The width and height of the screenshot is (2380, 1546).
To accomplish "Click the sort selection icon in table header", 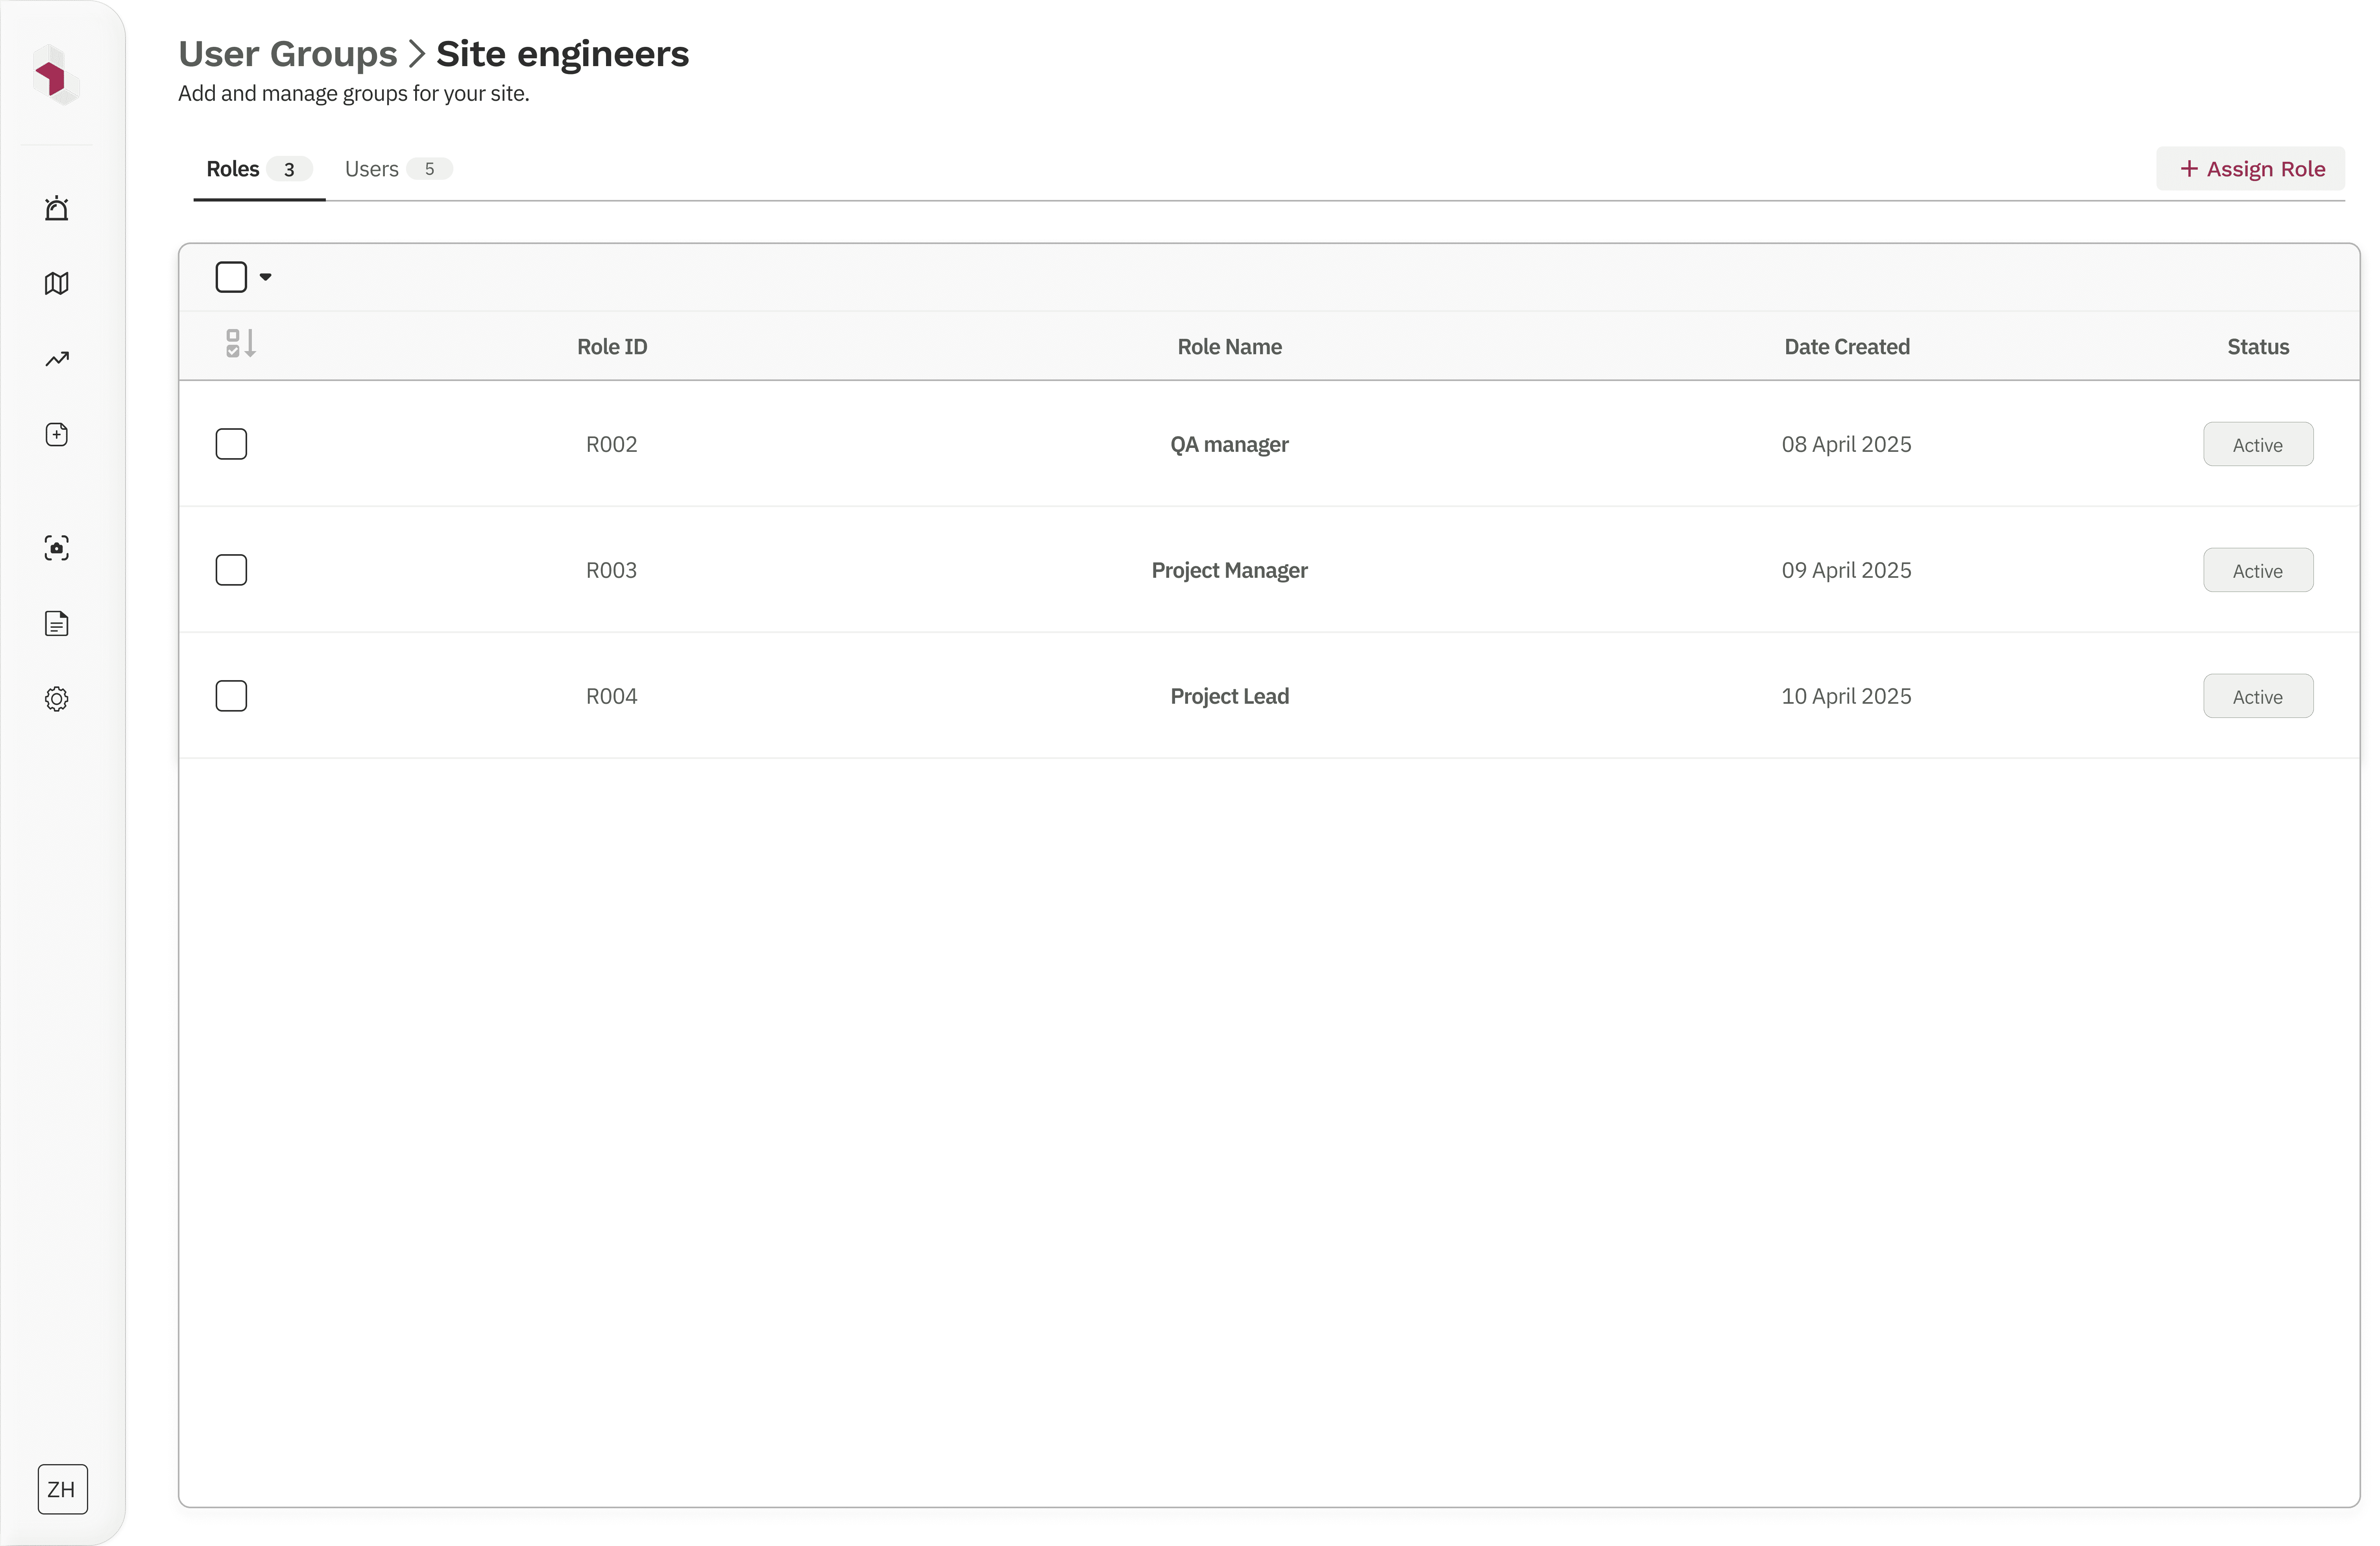I will [x=240, y=344].
